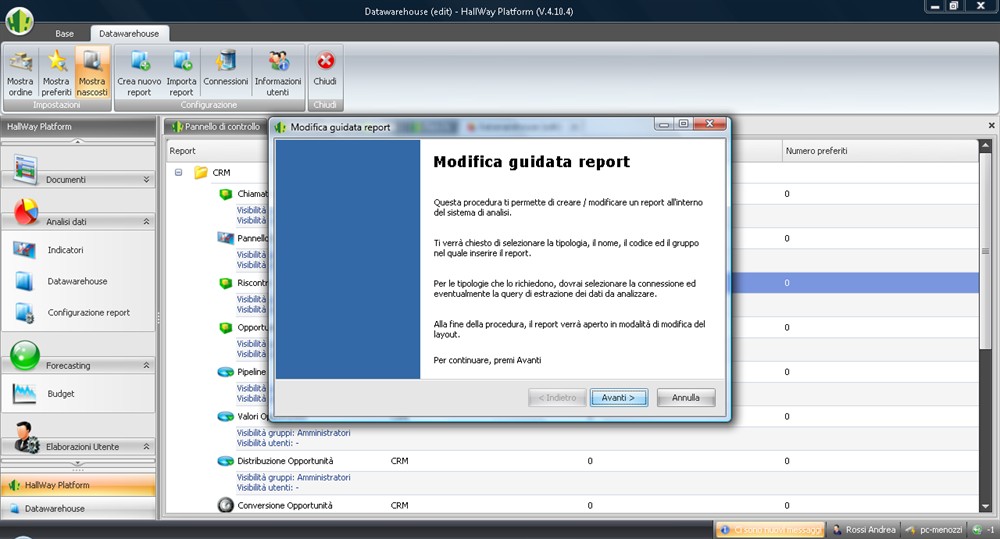The image size is (1000, 539).
Task: Collapse the Analisi dati section
Action: [146, 221]
